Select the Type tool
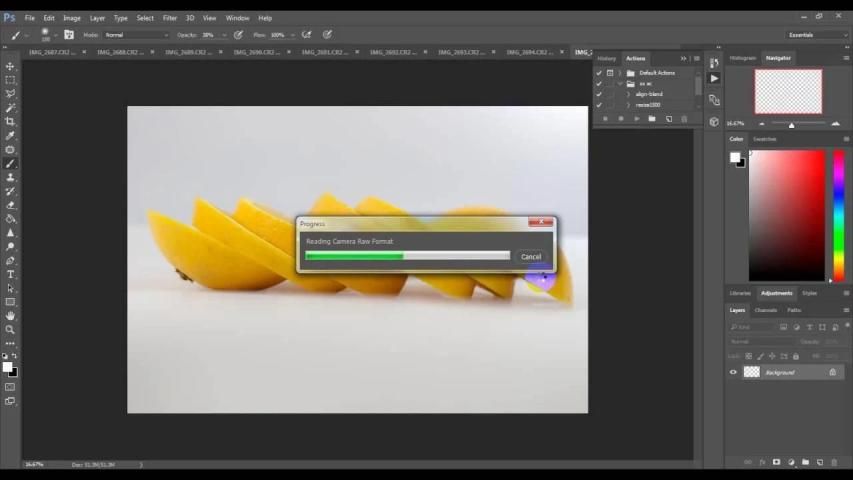 (11, 274)
